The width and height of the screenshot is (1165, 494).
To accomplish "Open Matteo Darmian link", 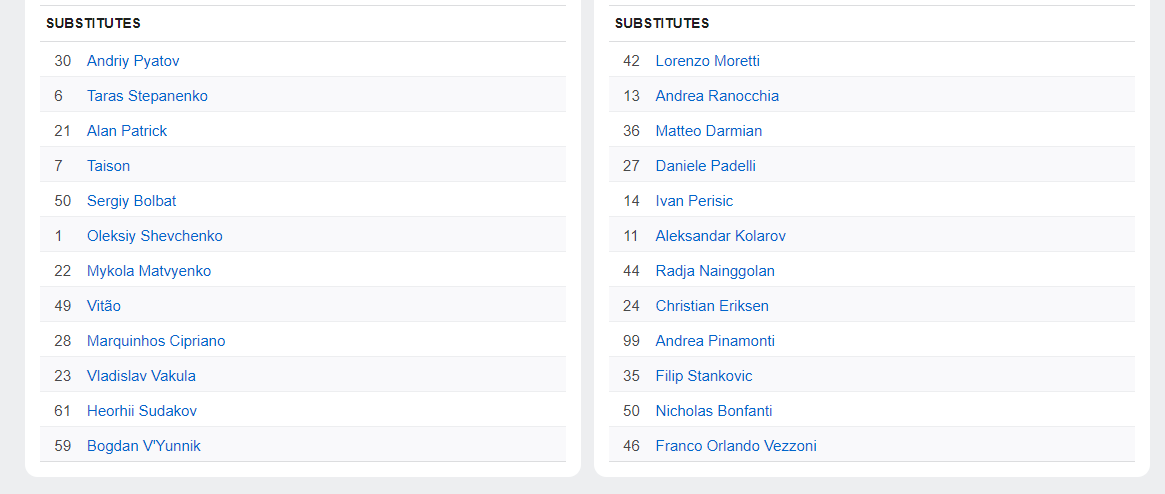I will (x=709, y=131).
